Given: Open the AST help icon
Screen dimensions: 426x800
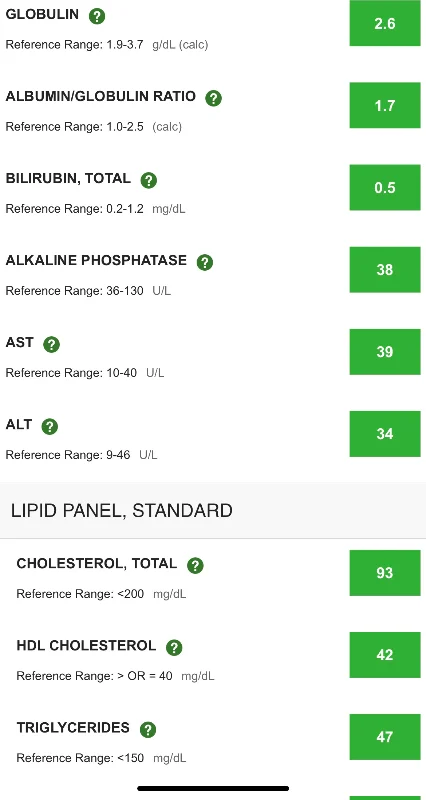Looking at the screenshot, I should point(52,344).
